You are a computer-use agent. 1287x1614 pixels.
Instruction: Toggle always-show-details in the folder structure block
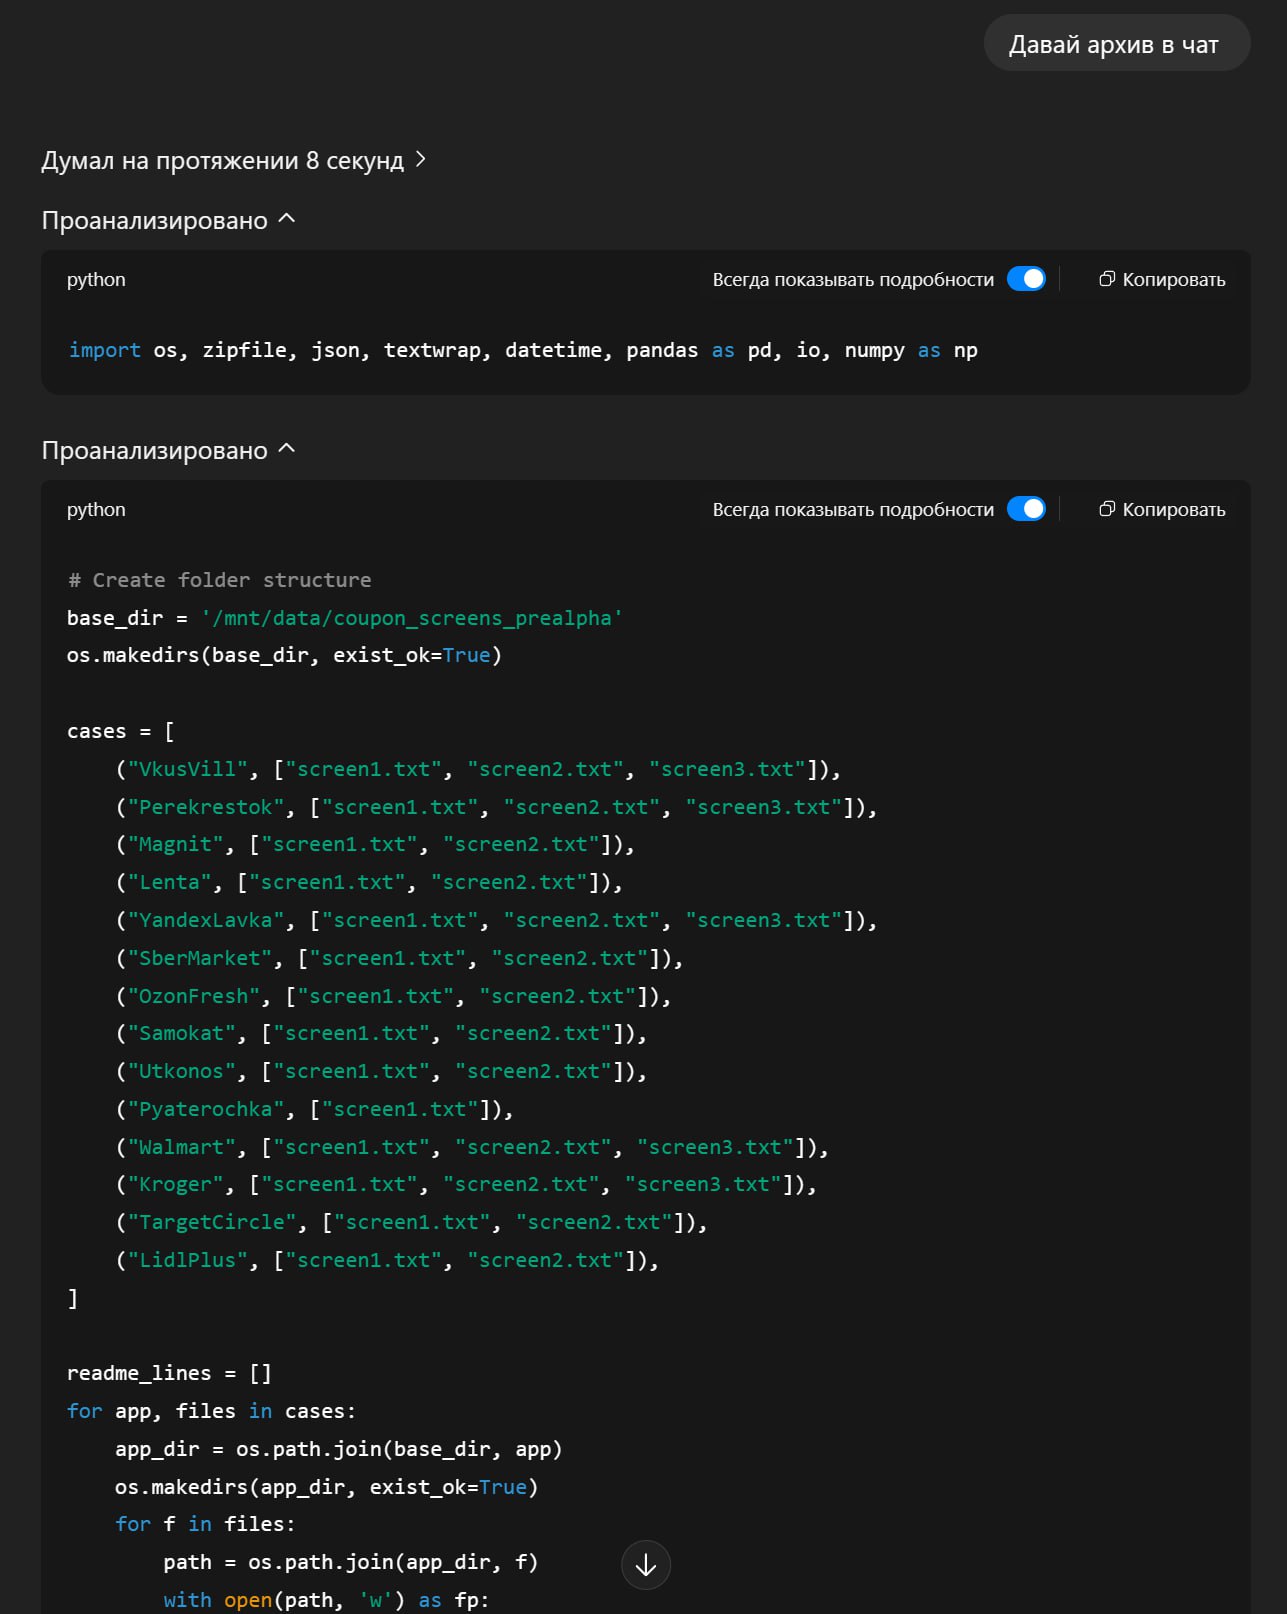click(1026, 509)
